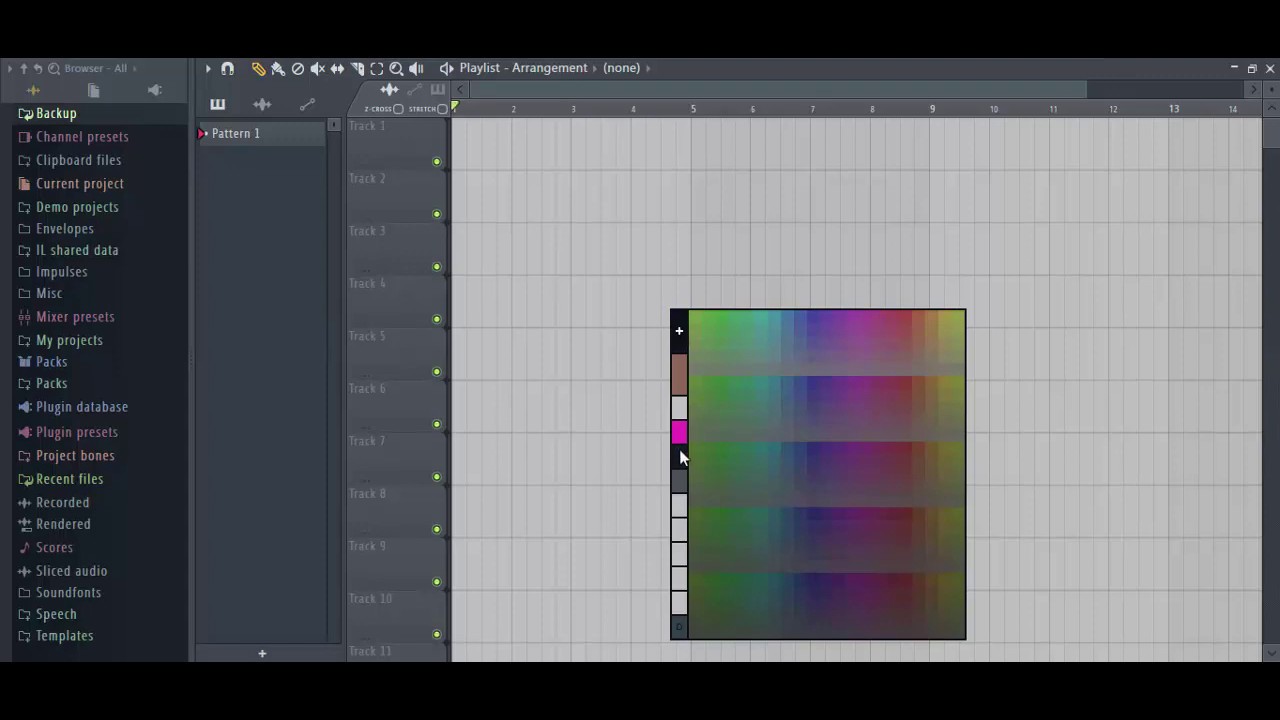Click the Track 6 header label
This screenshot has height=720, width=1280.
pyautogui.click(x=367, y=388)
